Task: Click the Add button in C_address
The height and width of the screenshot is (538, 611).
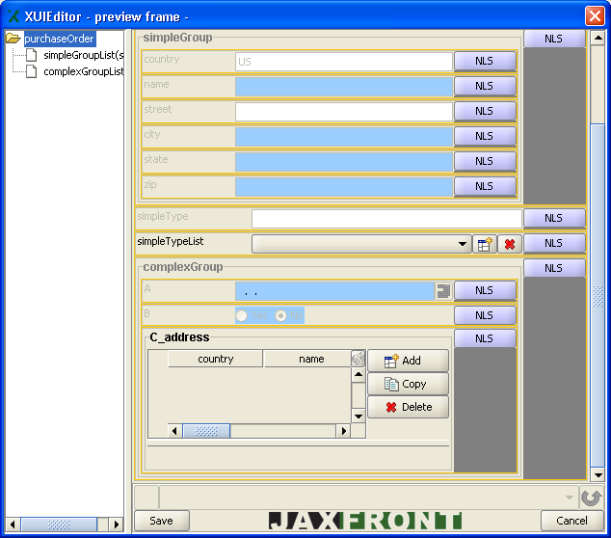Action: pos(408,361)
